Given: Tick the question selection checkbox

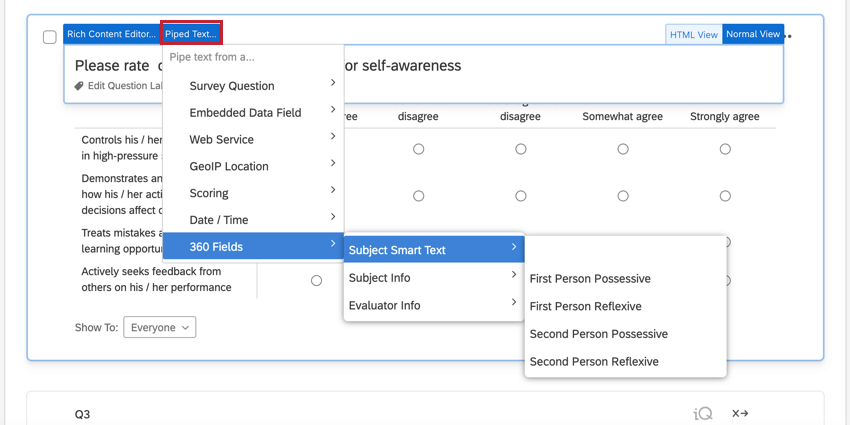Looking at the screenshot, I should pos(49,37).
